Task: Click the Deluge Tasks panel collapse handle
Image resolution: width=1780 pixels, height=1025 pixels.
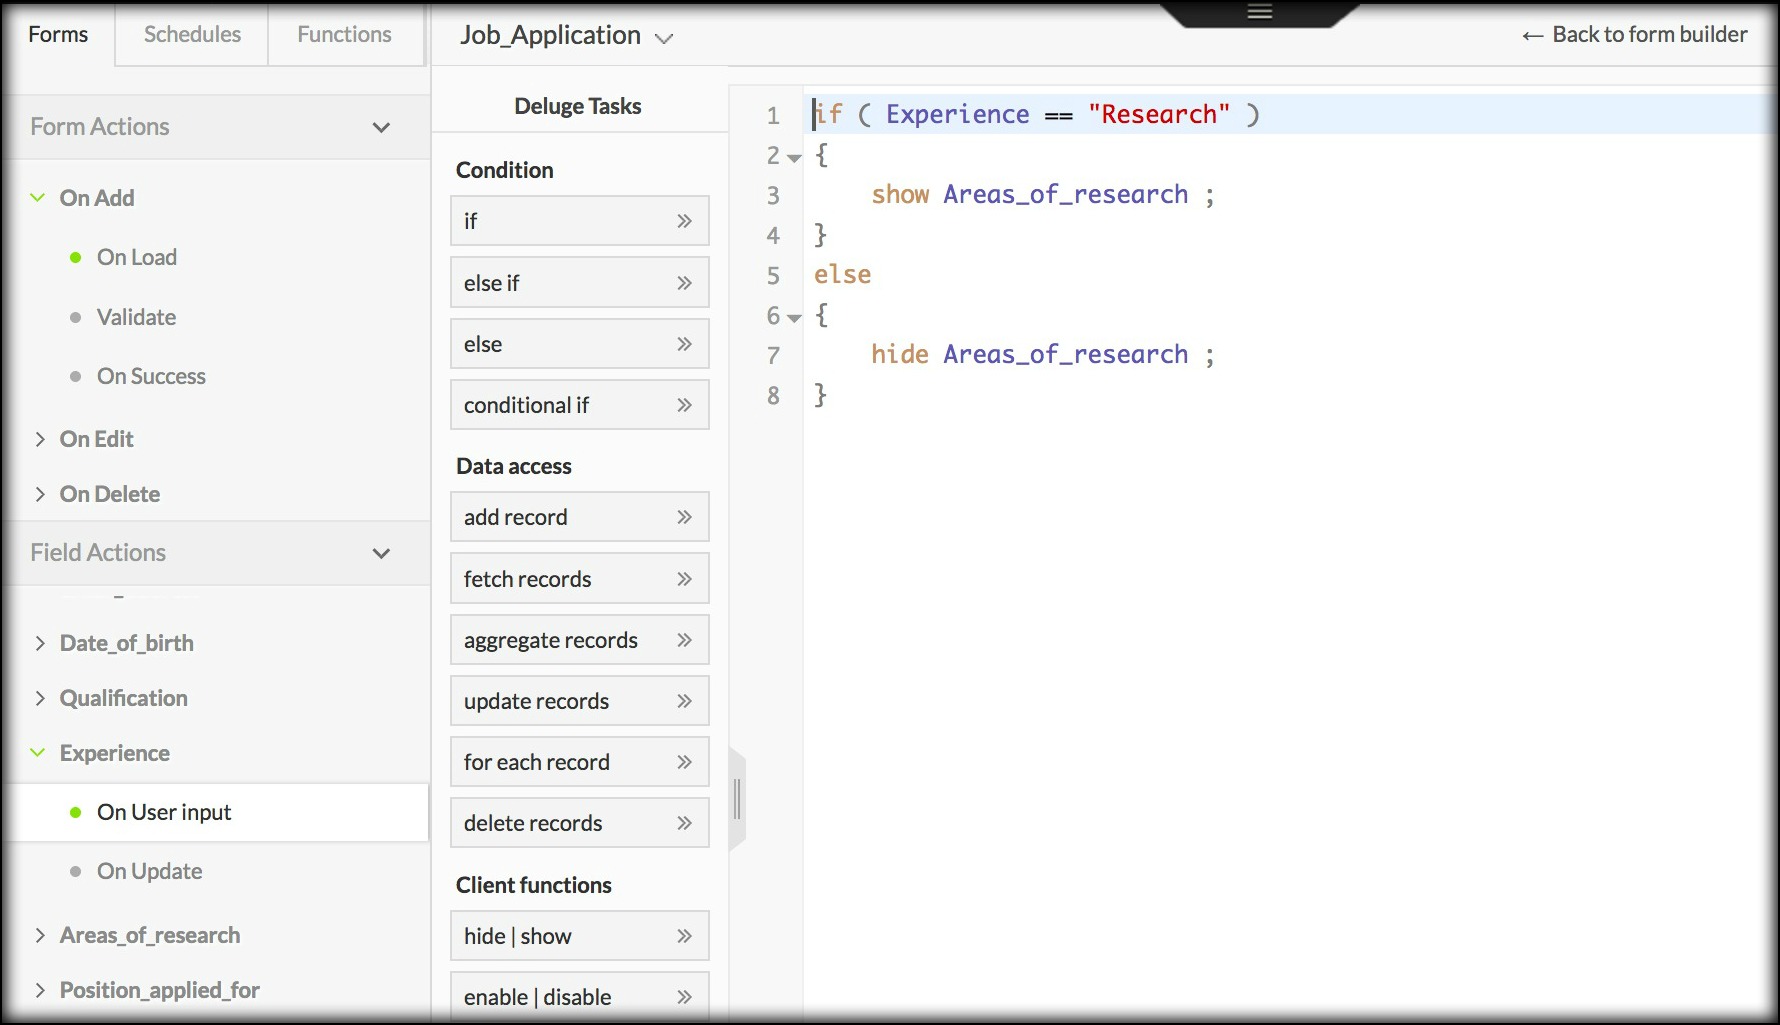Action: (737, 799)
